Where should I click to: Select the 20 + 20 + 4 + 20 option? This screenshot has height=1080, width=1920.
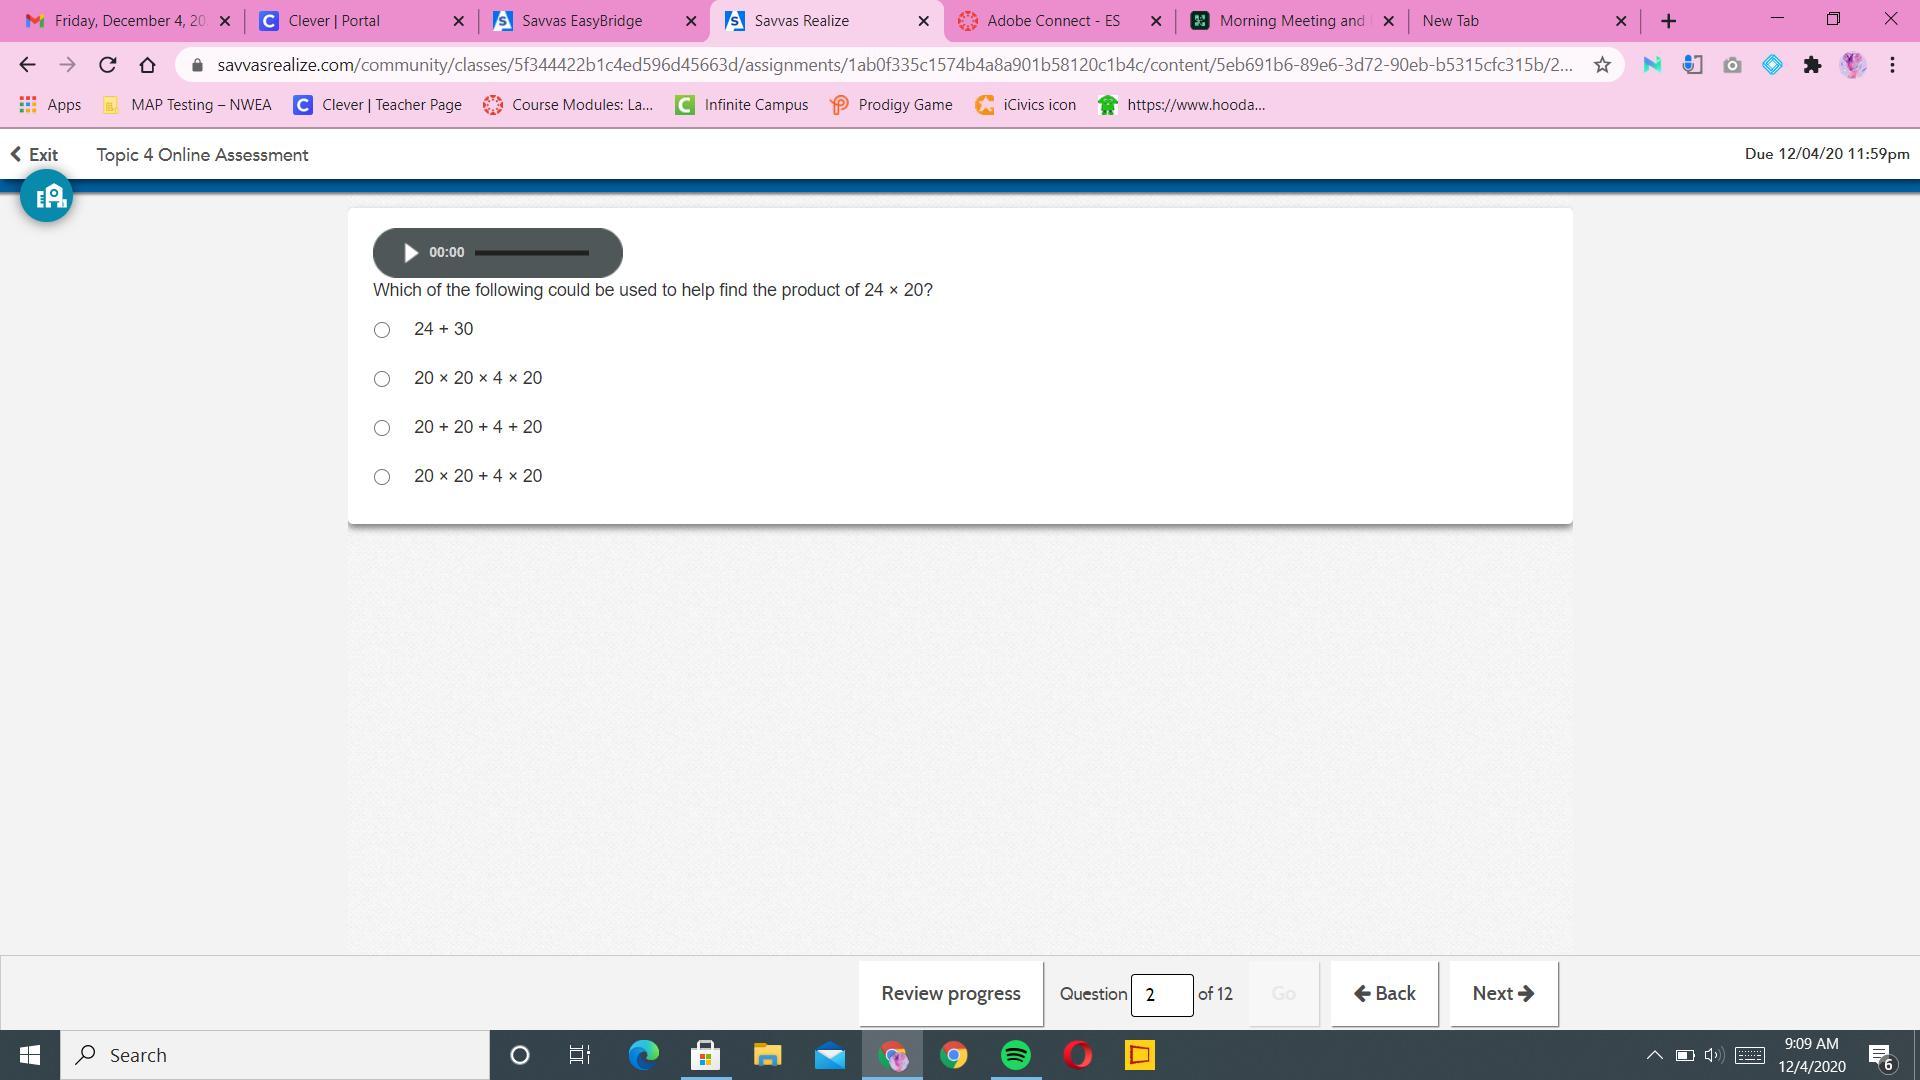tap(382, 428)
